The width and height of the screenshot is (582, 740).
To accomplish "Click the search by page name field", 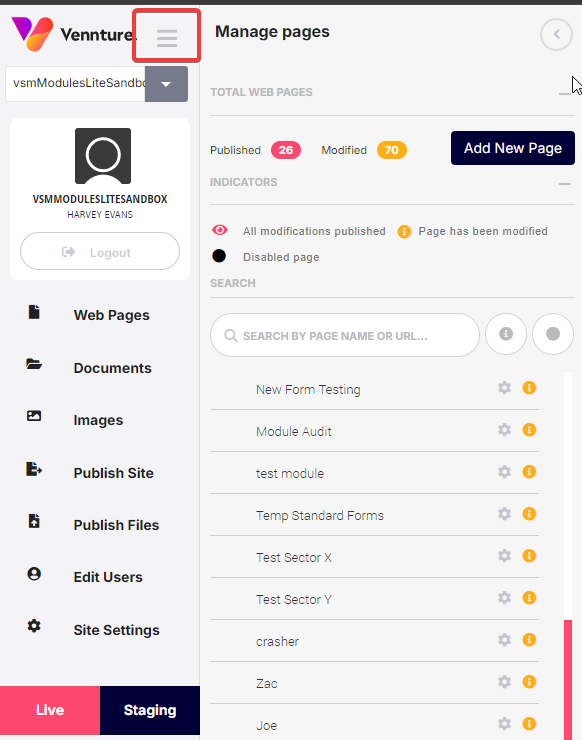I will 345,336.
